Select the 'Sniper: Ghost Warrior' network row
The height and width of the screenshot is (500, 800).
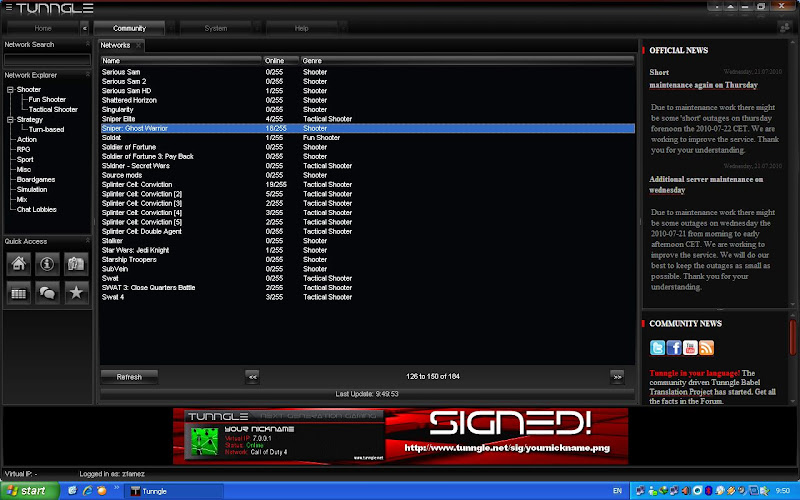pos(367,129)
